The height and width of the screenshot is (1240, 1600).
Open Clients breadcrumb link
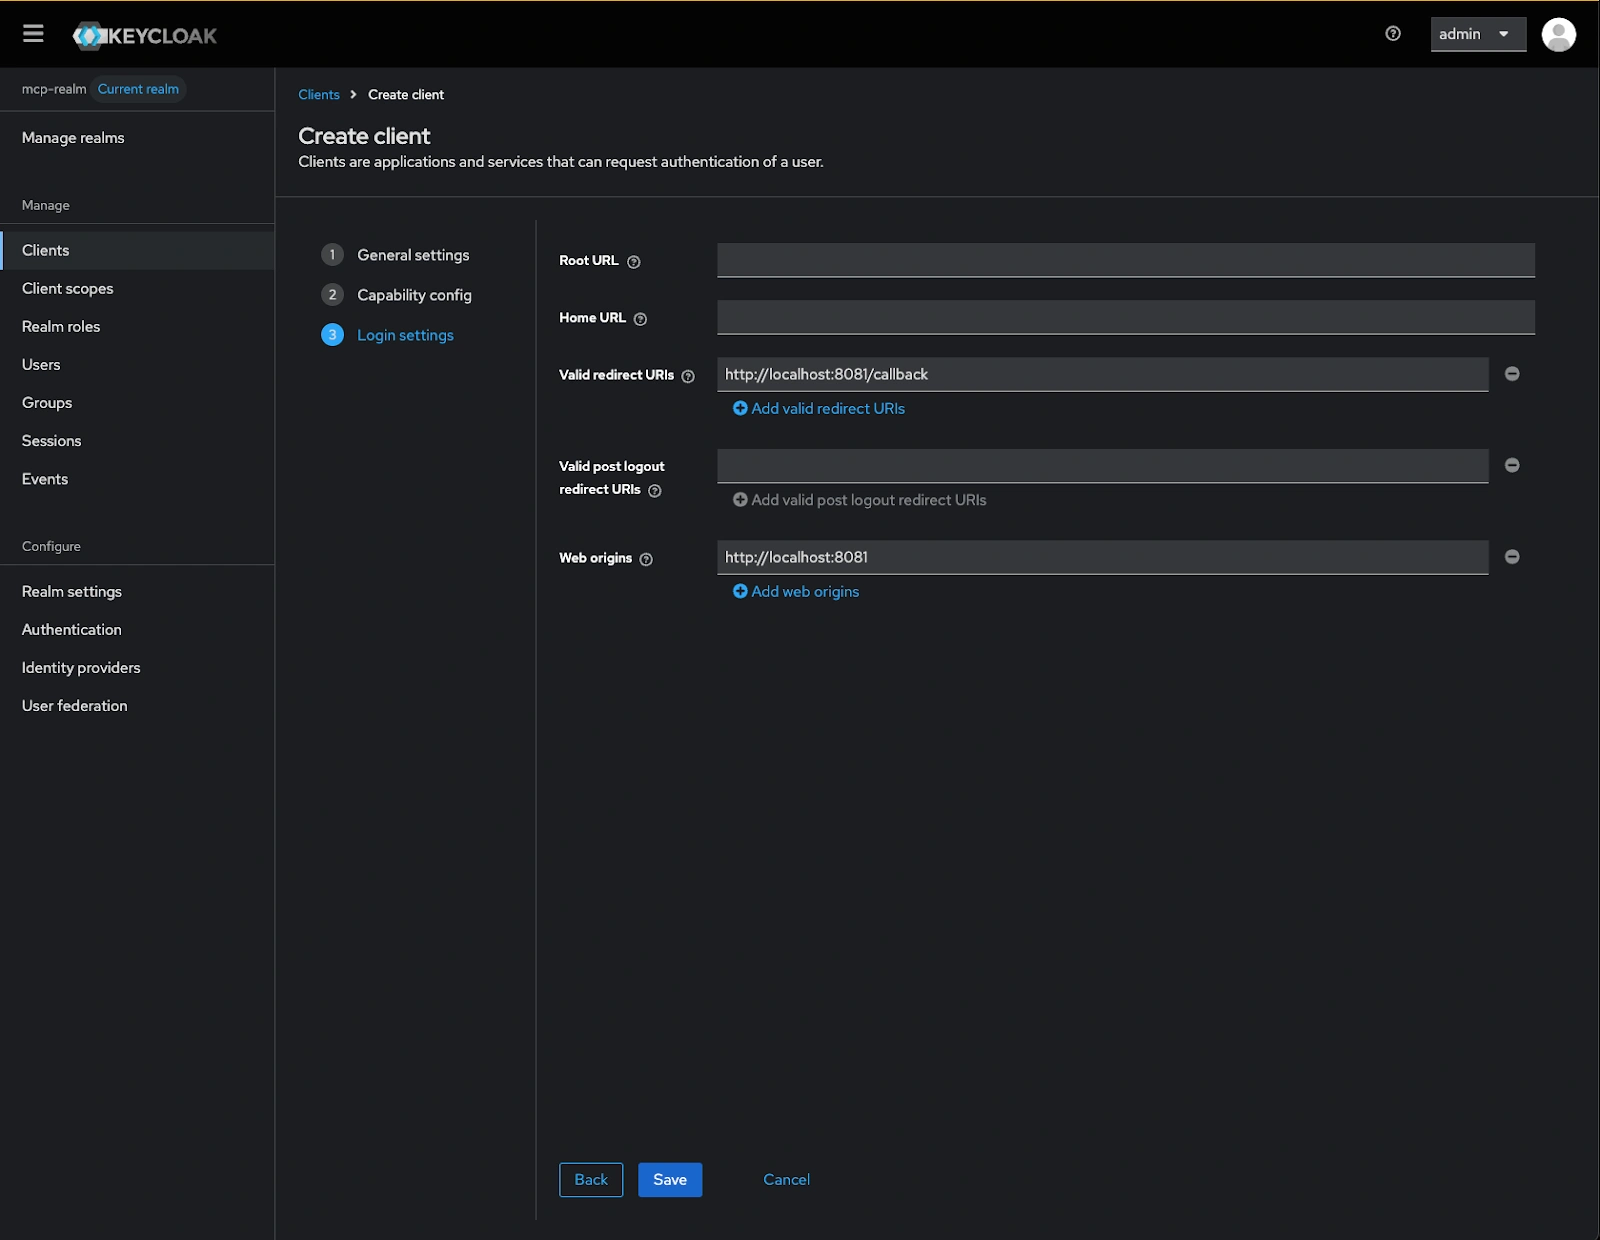(x=319, y=95)
